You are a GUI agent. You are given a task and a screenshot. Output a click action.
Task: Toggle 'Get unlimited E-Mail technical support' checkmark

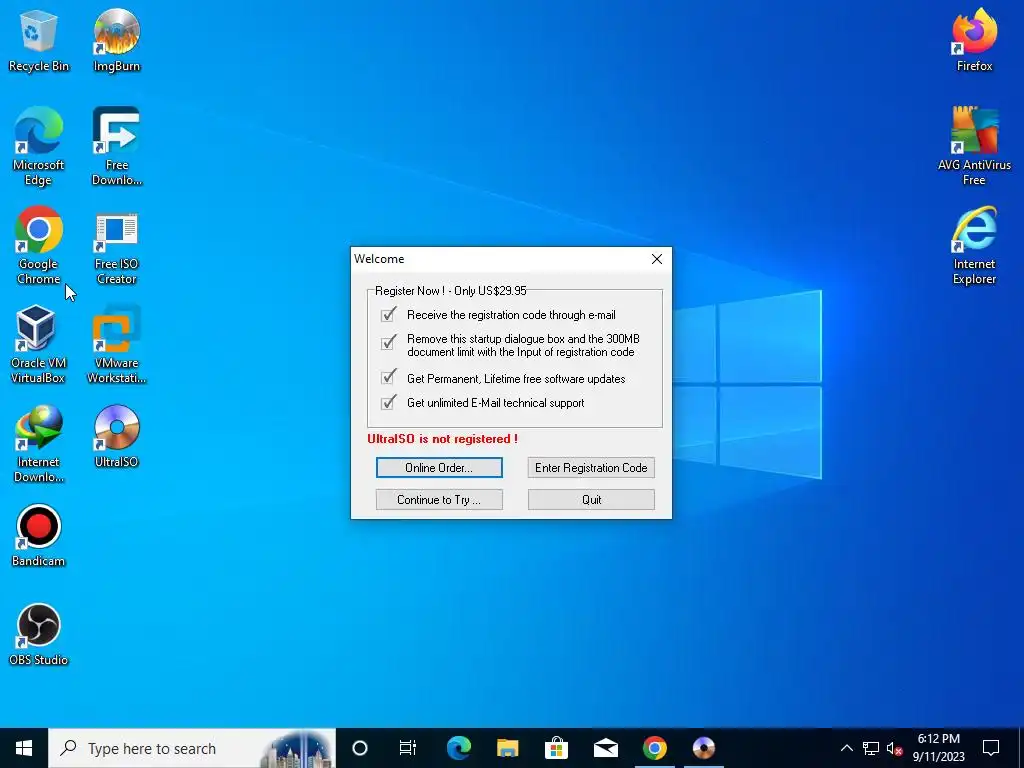pos(389,402)
